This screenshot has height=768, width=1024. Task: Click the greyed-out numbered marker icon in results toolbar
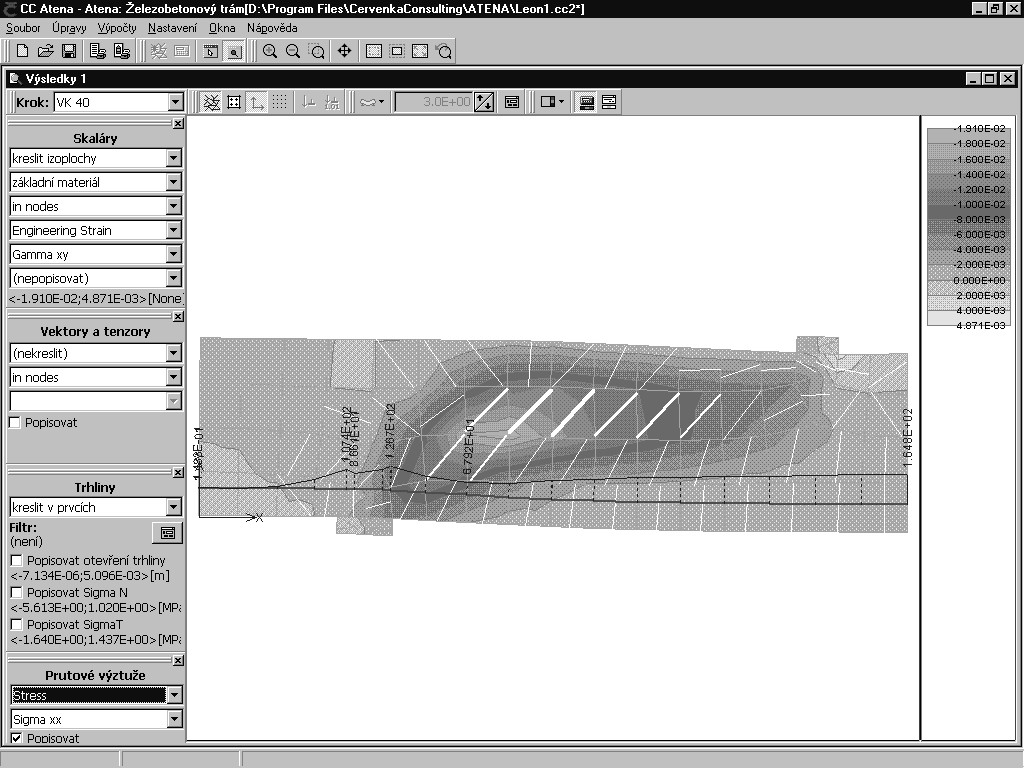tap(332, 102)
